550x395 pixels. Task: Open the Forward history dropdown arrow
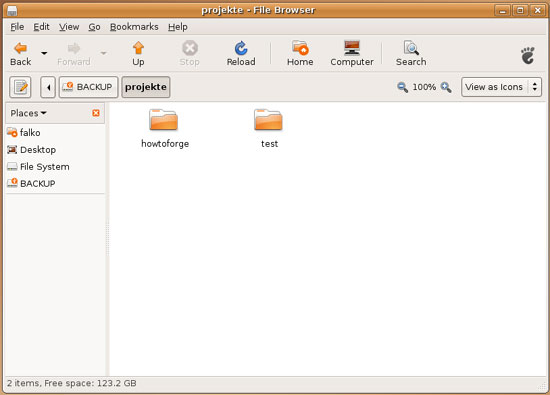[103, 53]
